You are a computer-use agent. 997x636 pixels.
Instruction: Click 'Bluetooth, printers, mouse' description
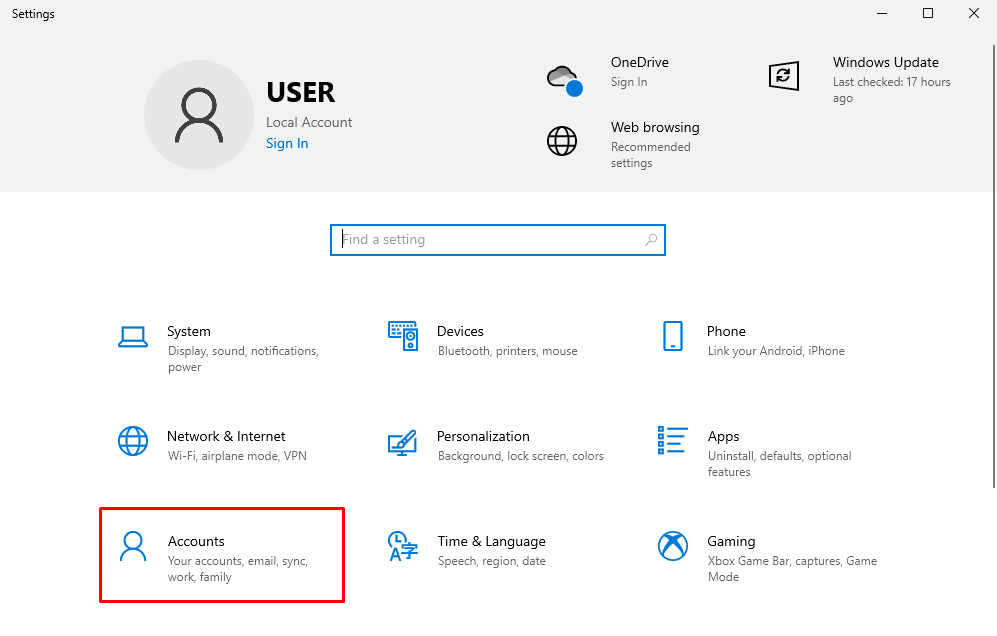point(507,351)
